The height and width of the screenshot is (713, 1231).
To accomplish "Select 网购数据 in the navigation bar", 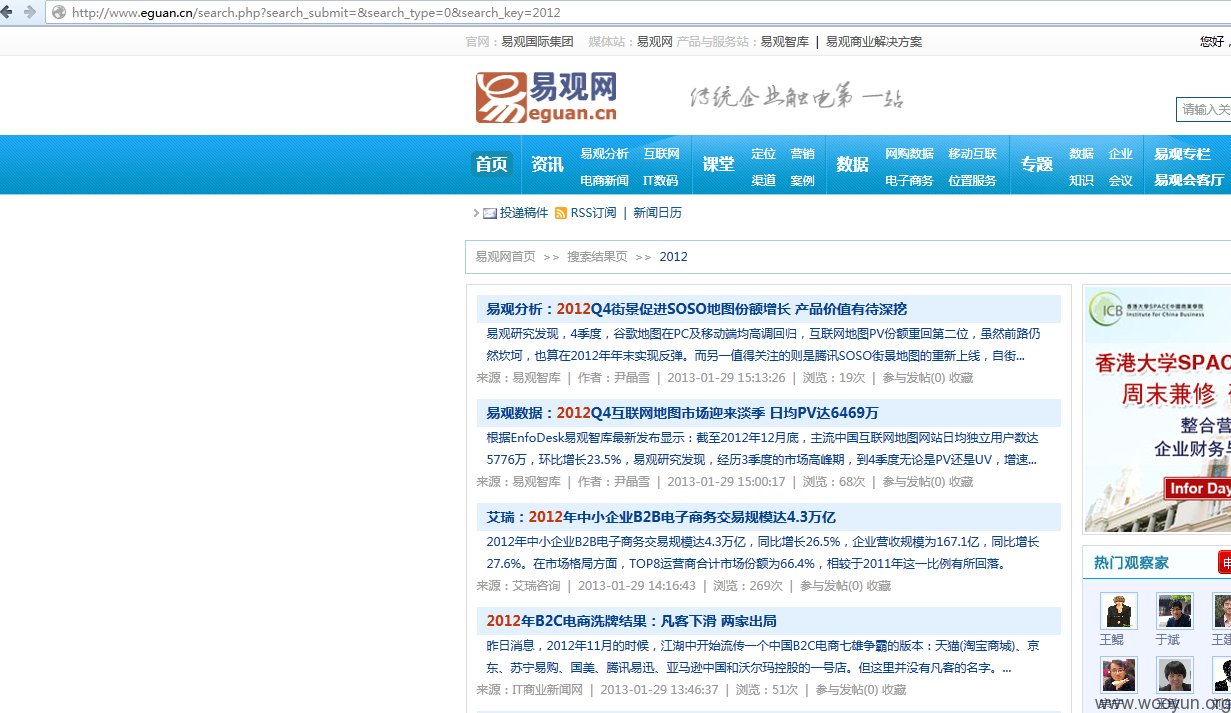I will click(909, 154).
